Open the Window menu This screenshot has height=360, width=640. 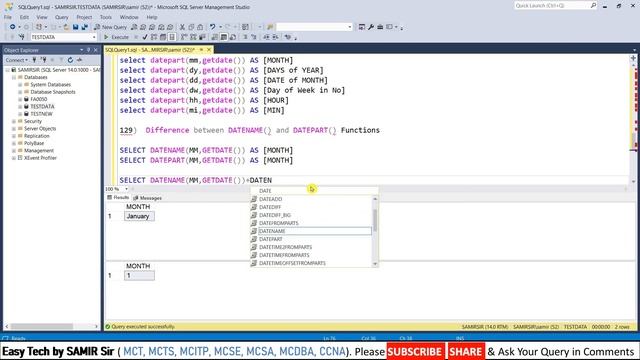[129, 17]
